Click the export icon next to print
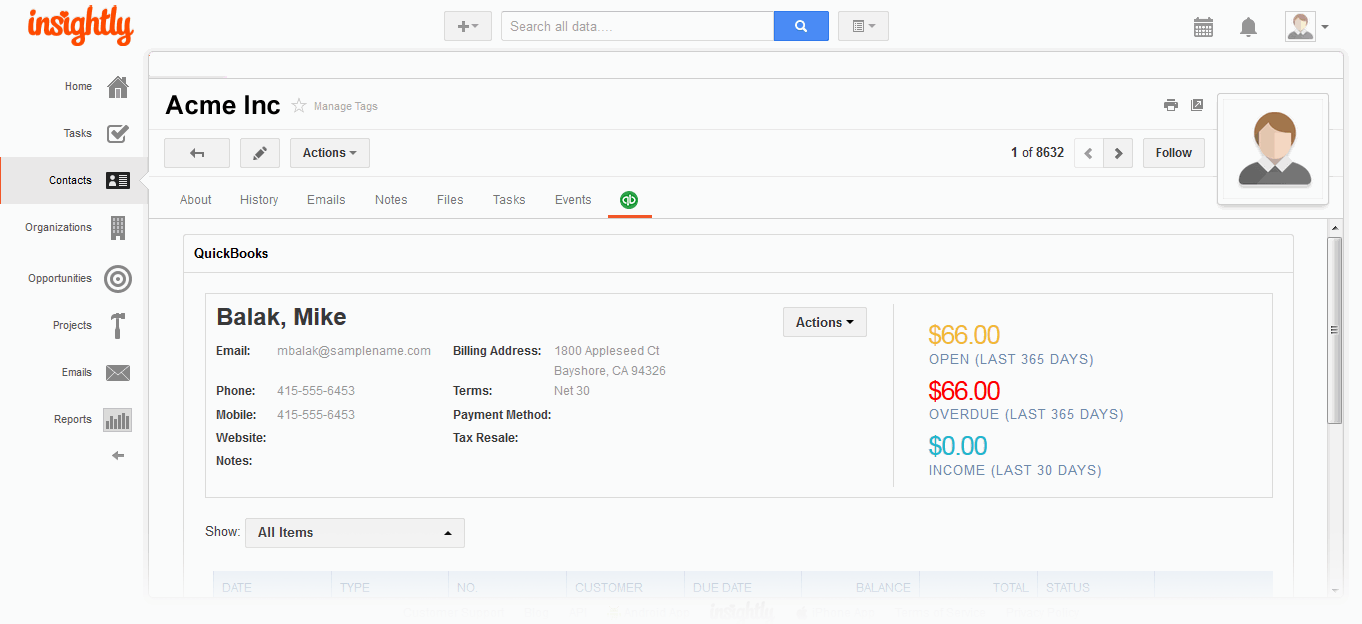Image resolution: width=1362 pixels, height=624 pixels. (1197, 105)
